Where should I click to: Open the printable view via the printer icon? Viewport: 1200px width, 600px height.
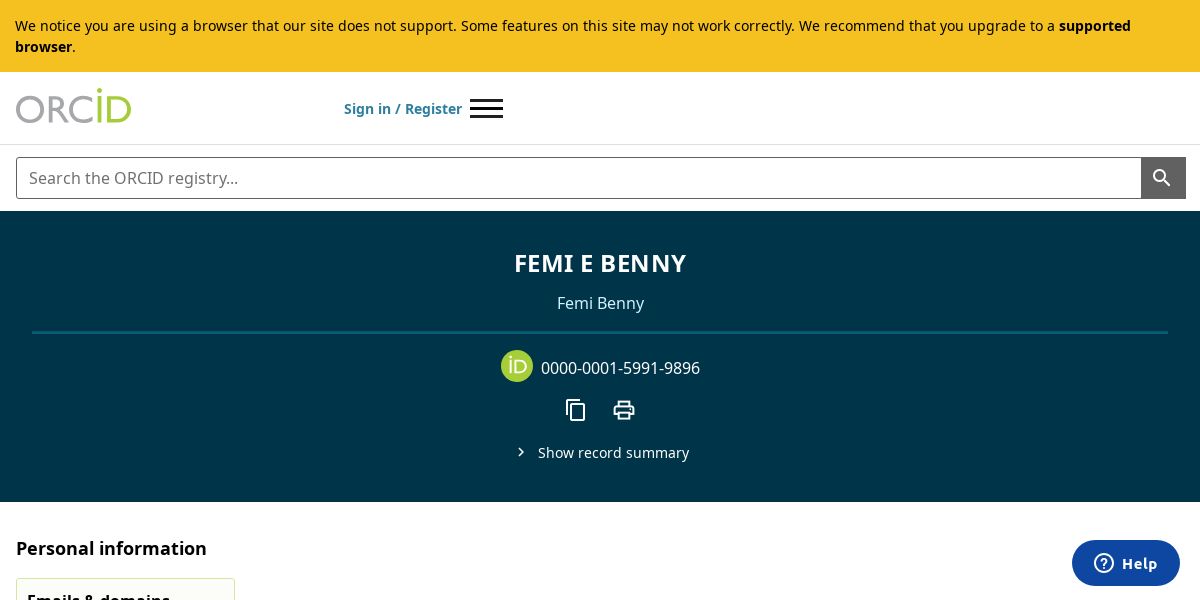tap(624, 410)
